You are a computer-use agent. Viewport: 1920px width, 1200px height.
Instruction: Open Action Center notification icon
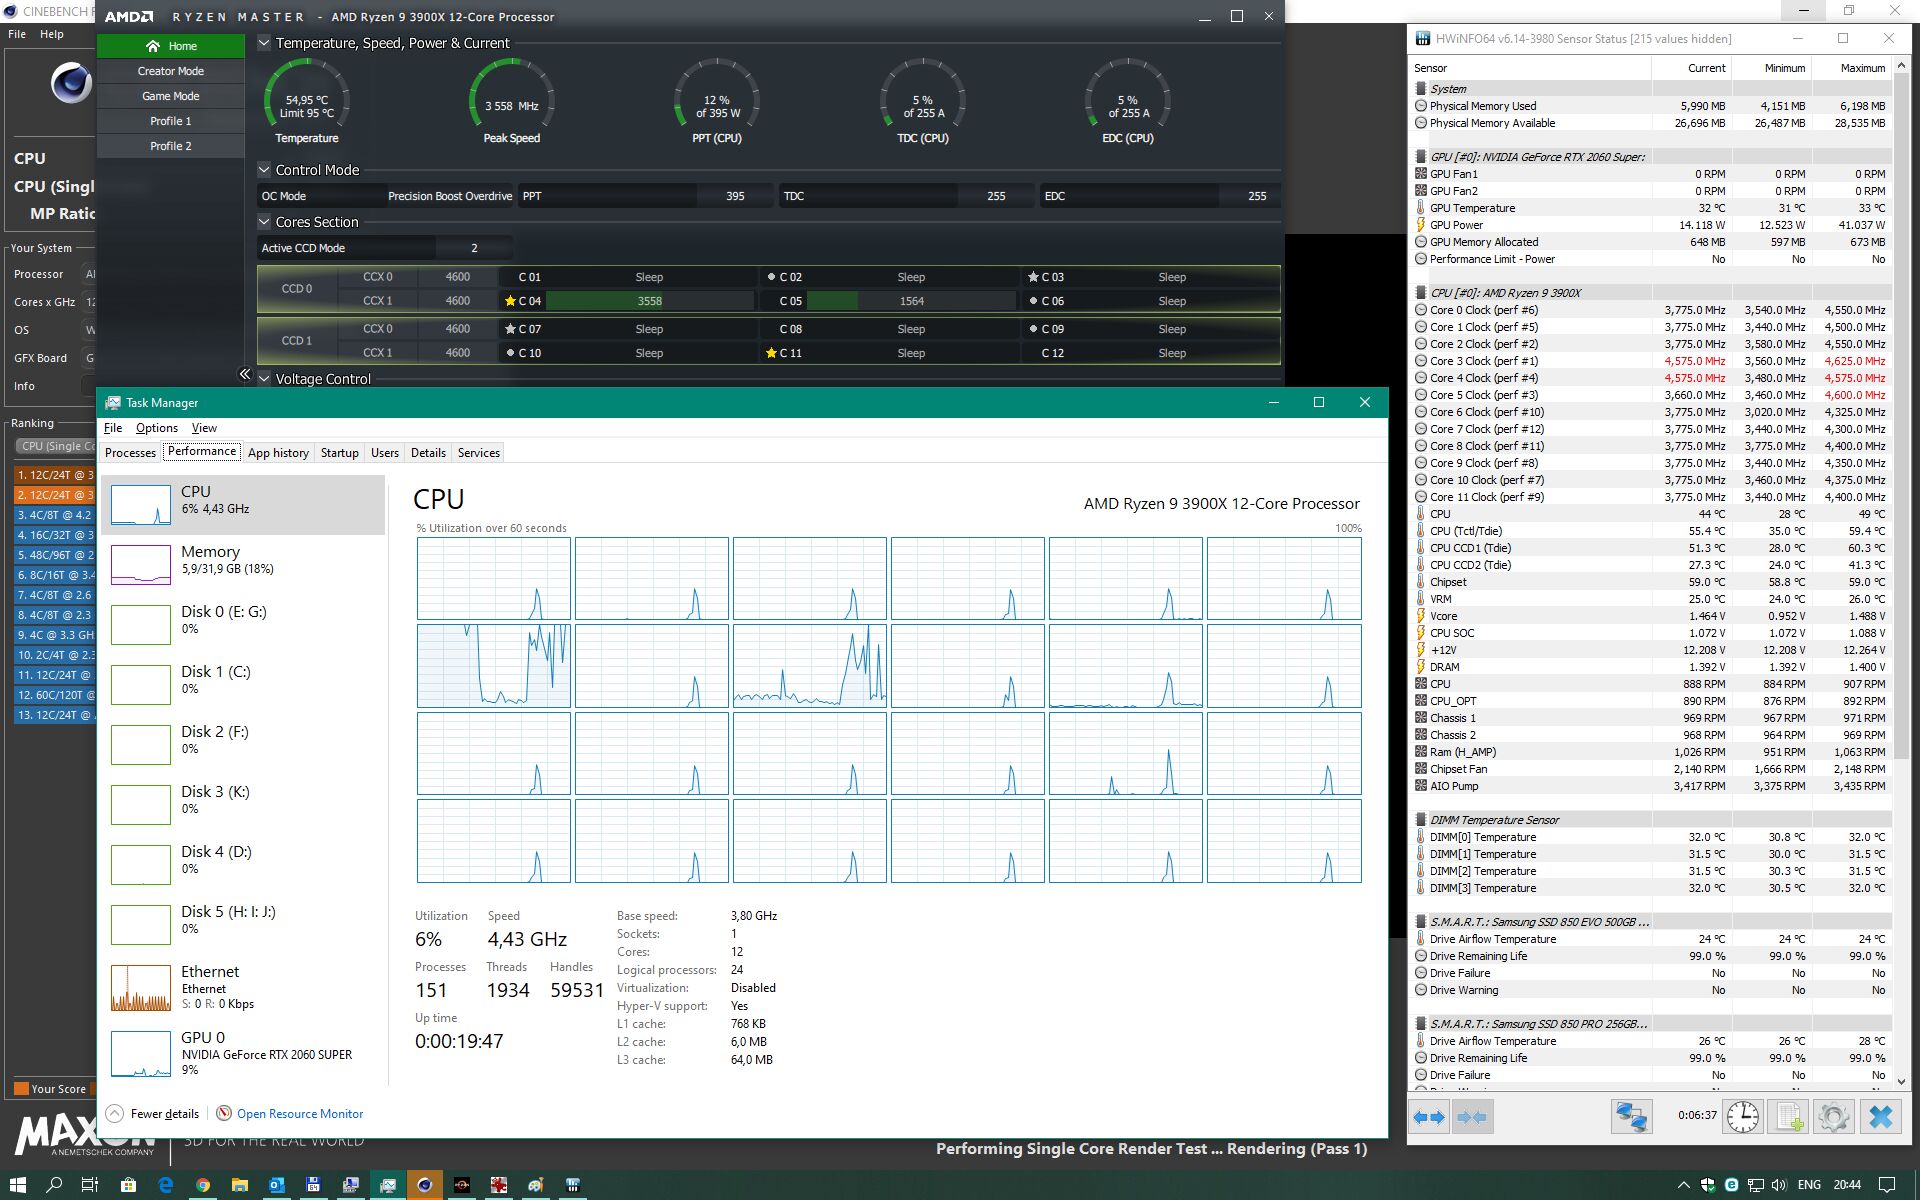coord(1887,1185)
